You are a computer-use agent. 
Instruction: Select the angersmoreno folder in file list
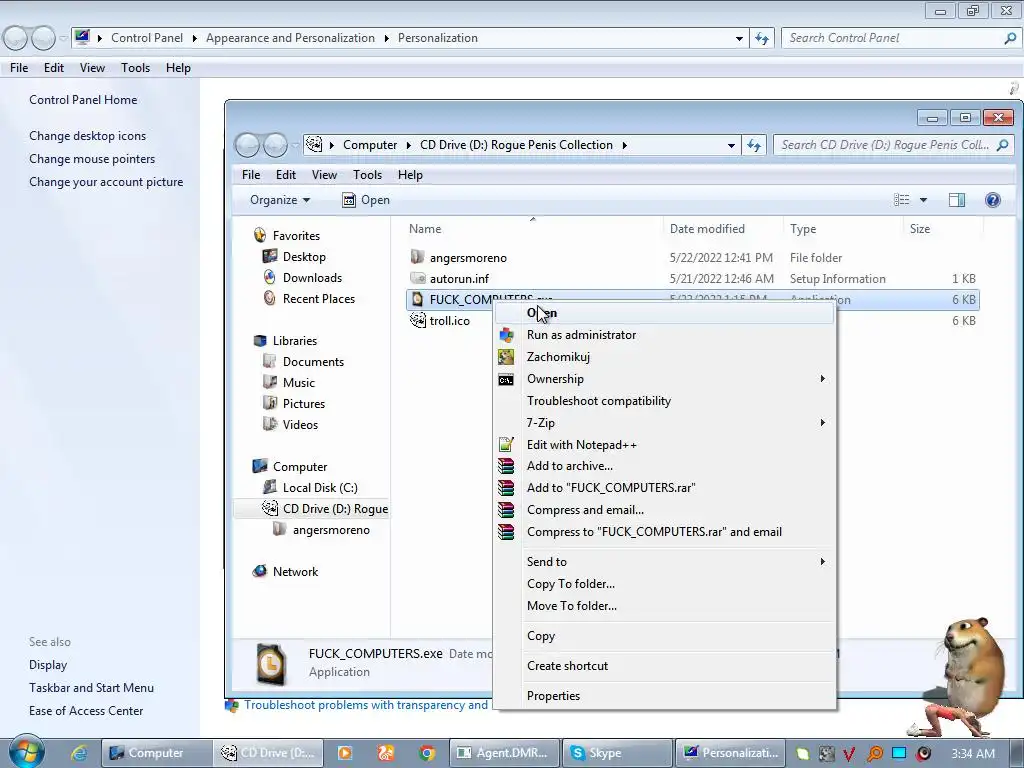coord(468,258)
